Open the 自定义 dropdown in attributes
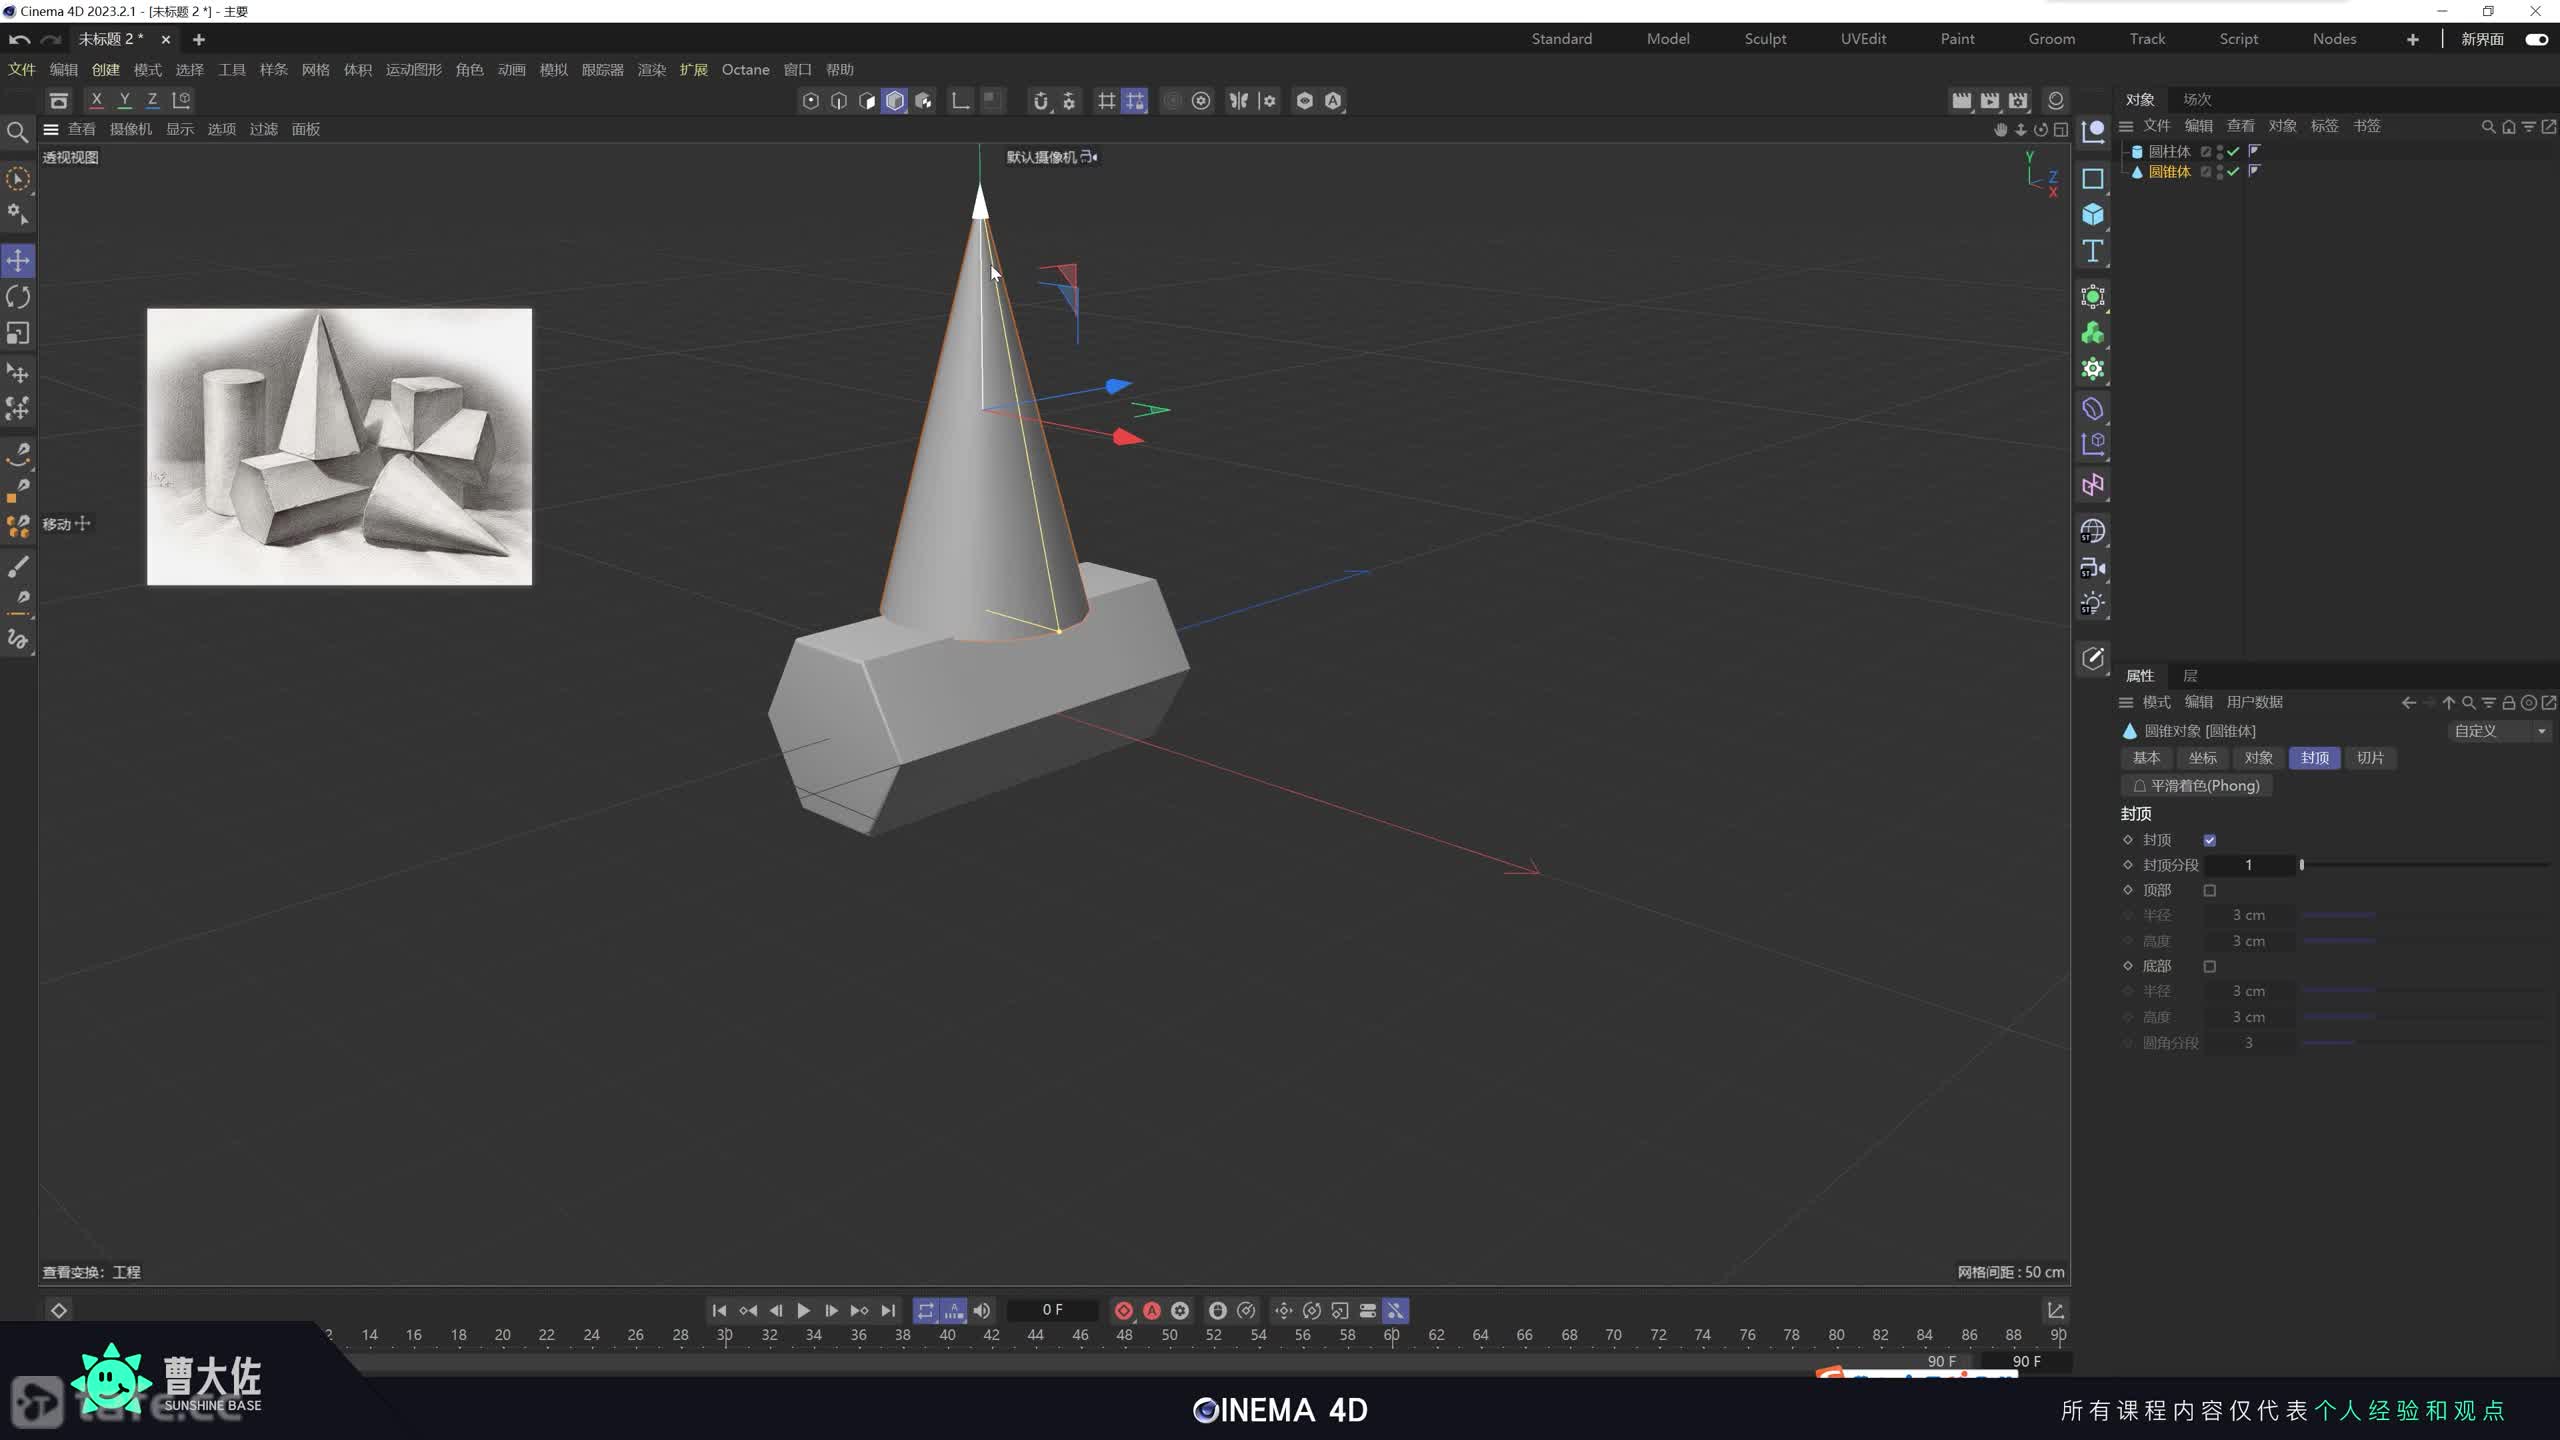 click(2498, 731)
